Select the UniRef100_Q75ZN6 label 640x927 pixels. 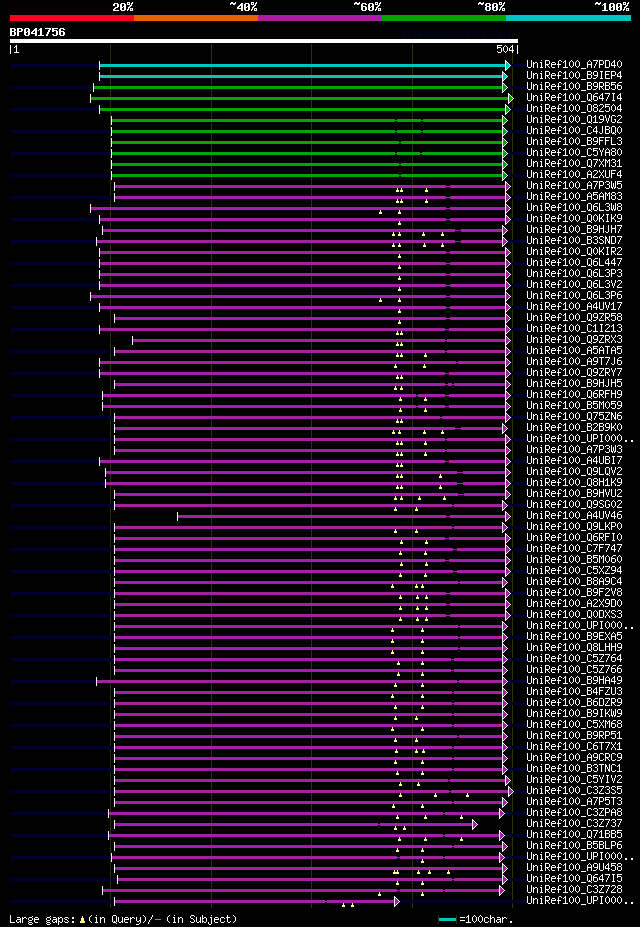point(574,417)
